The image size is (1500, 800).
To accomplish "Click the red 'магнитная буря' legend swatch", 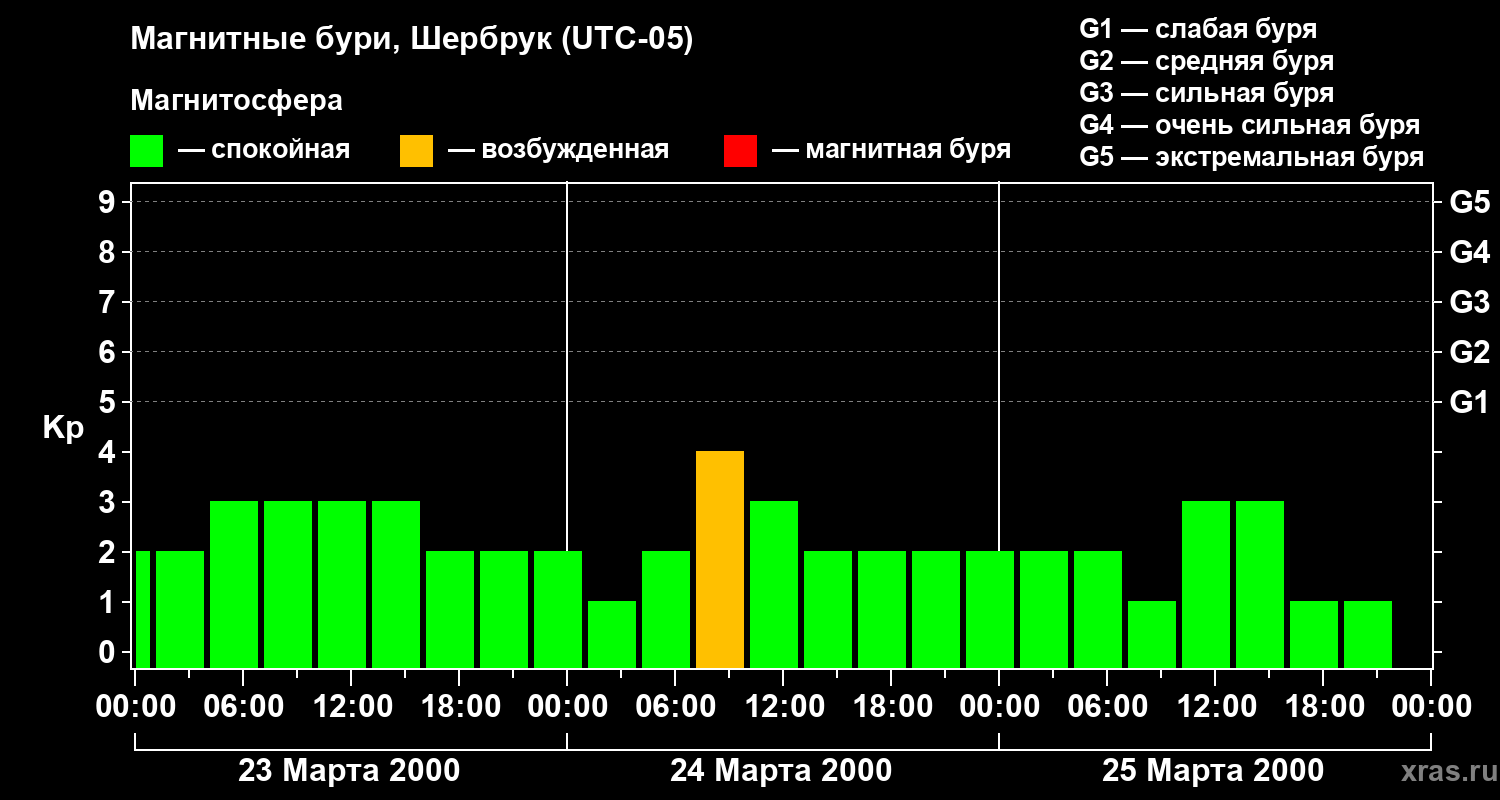I will click(x=741, y=151).
